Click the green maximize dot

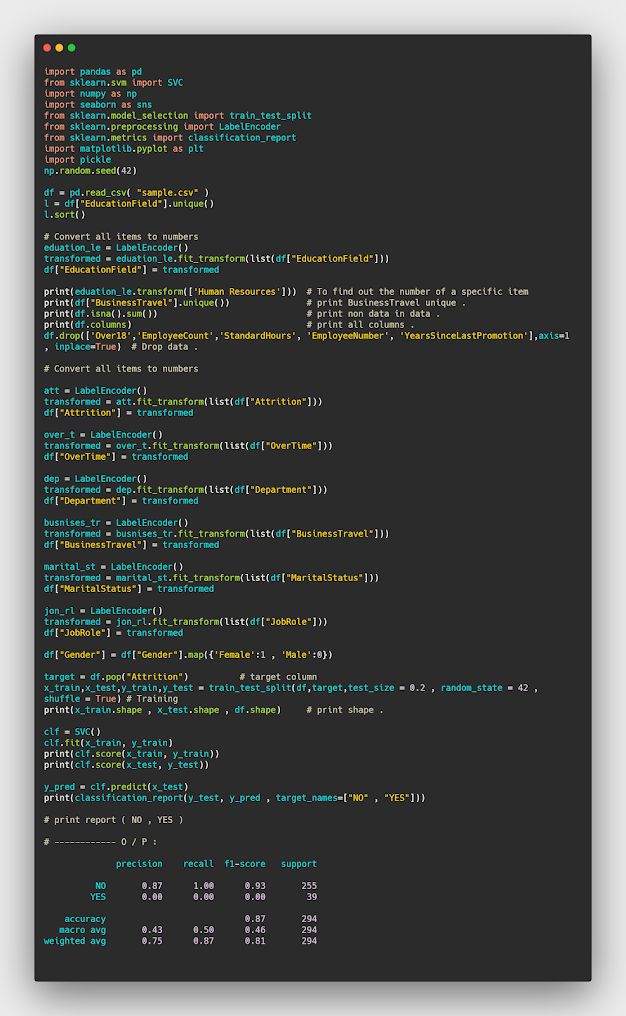pyautogui.click(x=71, y=47)
